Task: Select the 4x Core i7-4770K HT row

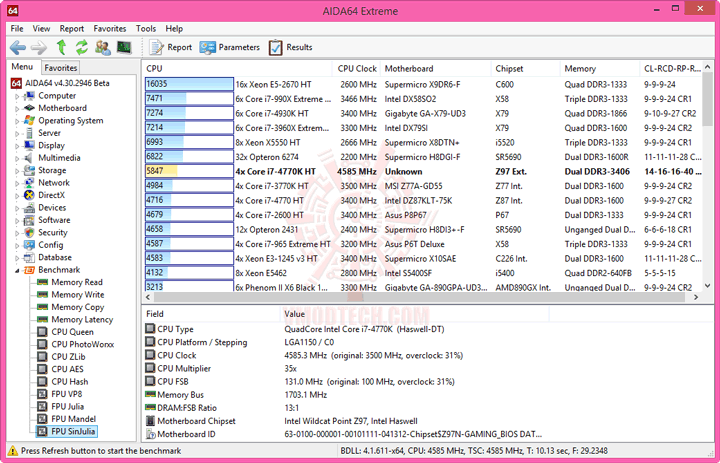Action: [x=423, y=171]
